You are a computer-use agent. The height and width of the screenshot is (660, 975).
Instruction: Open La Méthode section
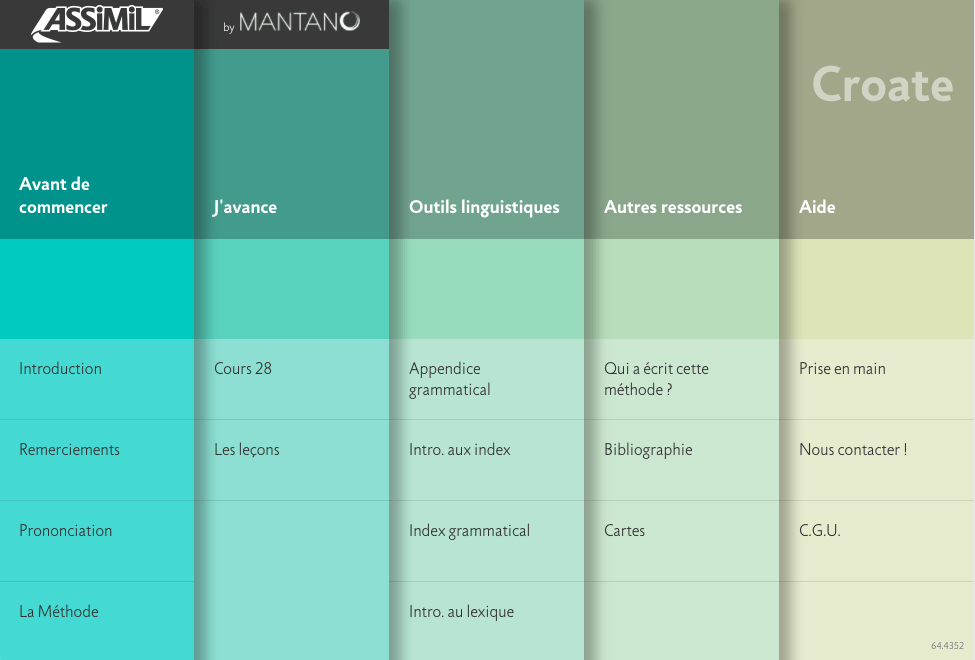point(59,612)
